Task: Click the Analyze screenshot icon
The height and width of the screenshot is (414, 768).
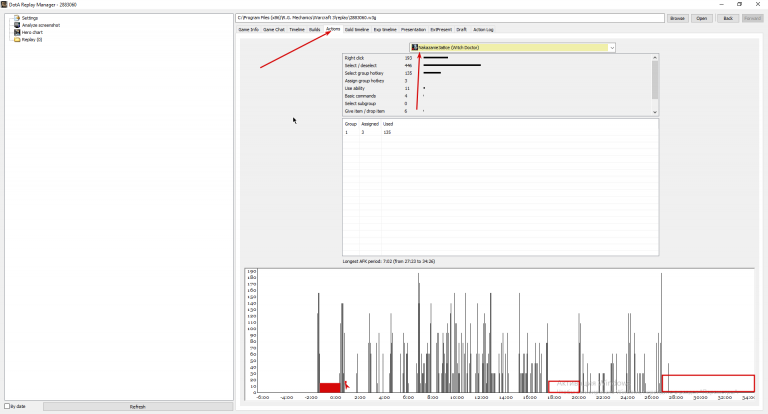Action: click(17, 25)
